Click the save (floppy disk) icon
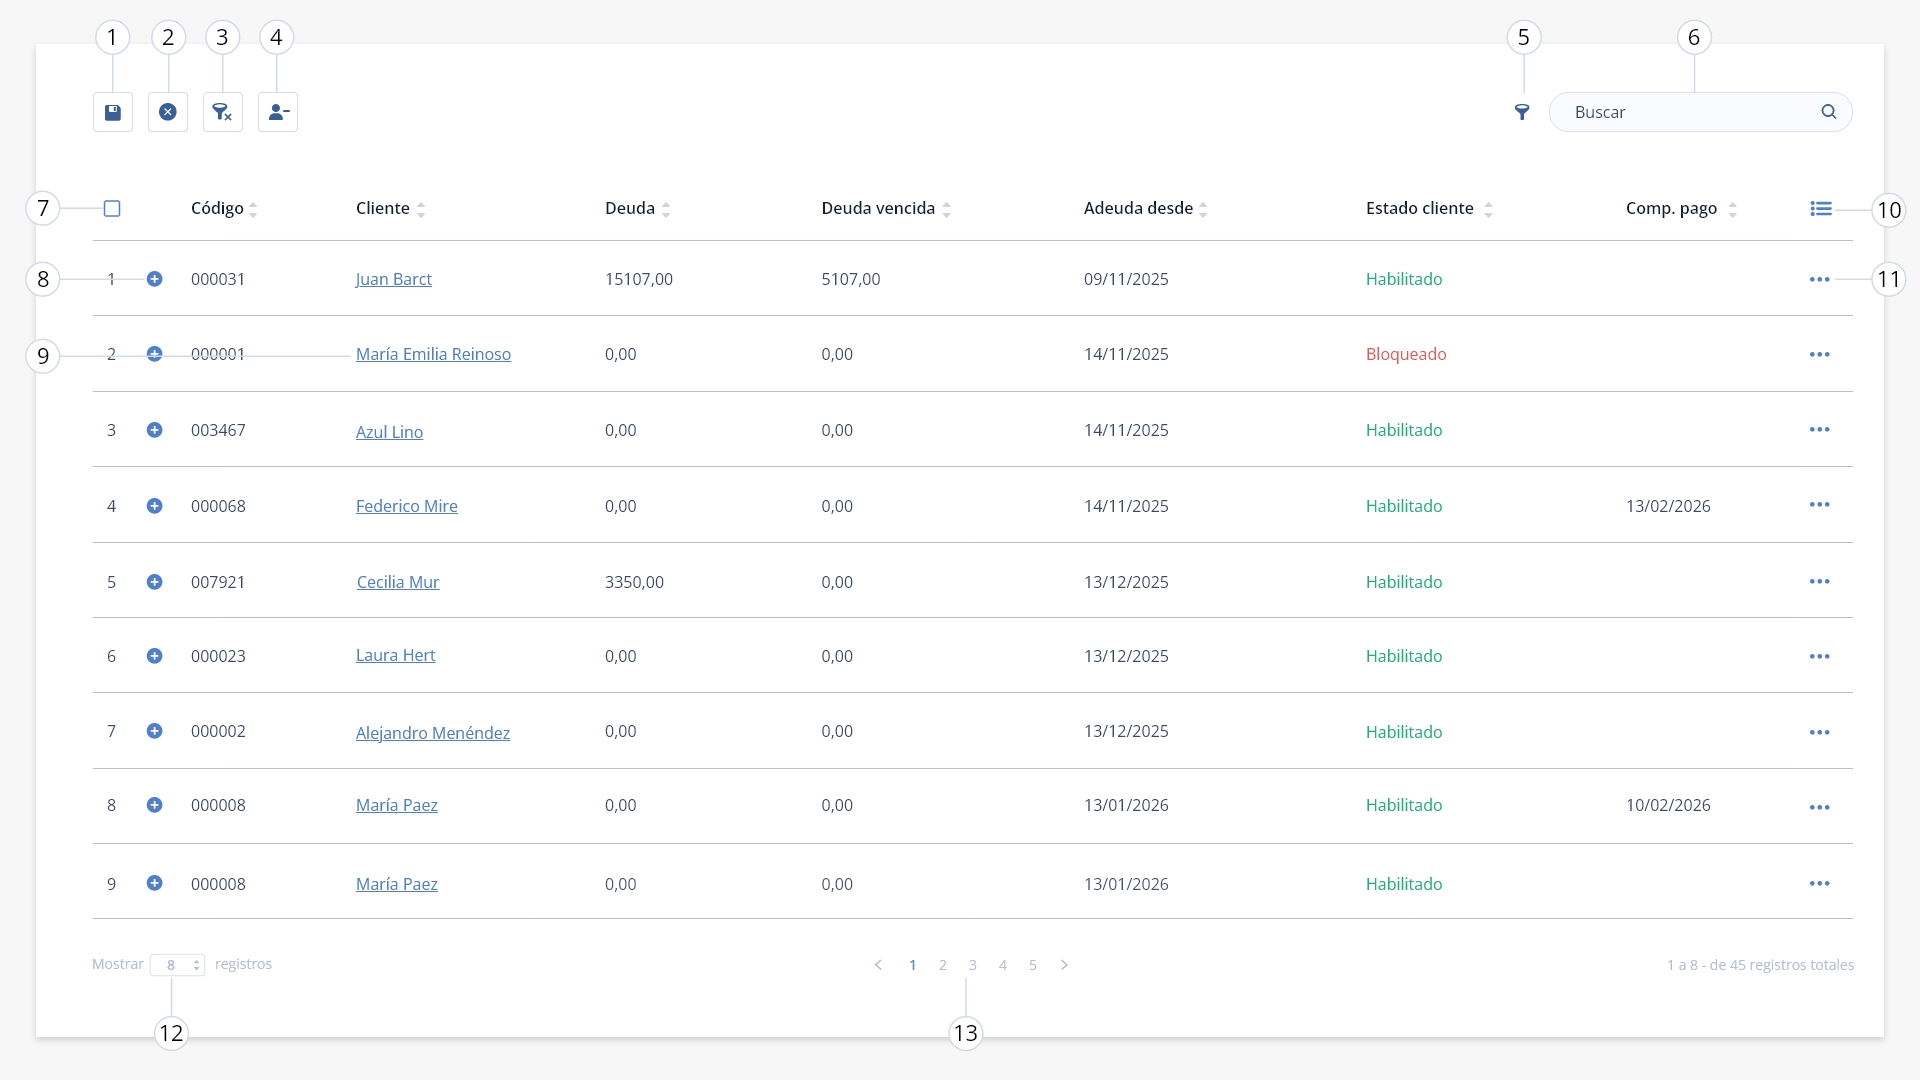Screen dimensions: 1920x1080 pos(113,112)
